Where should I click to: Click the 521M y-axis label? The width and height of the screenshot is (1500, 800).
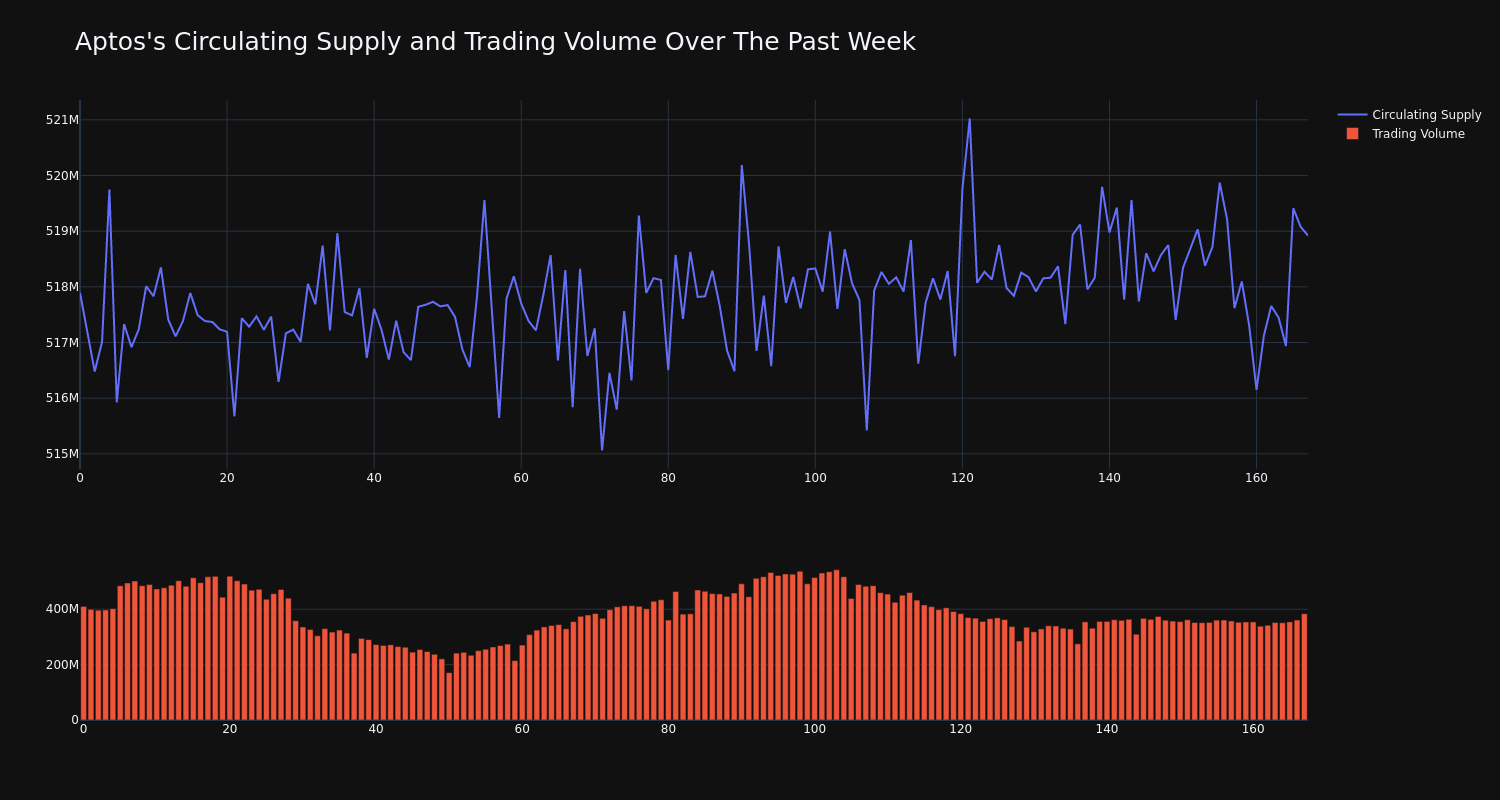click(x=62, y=120)
